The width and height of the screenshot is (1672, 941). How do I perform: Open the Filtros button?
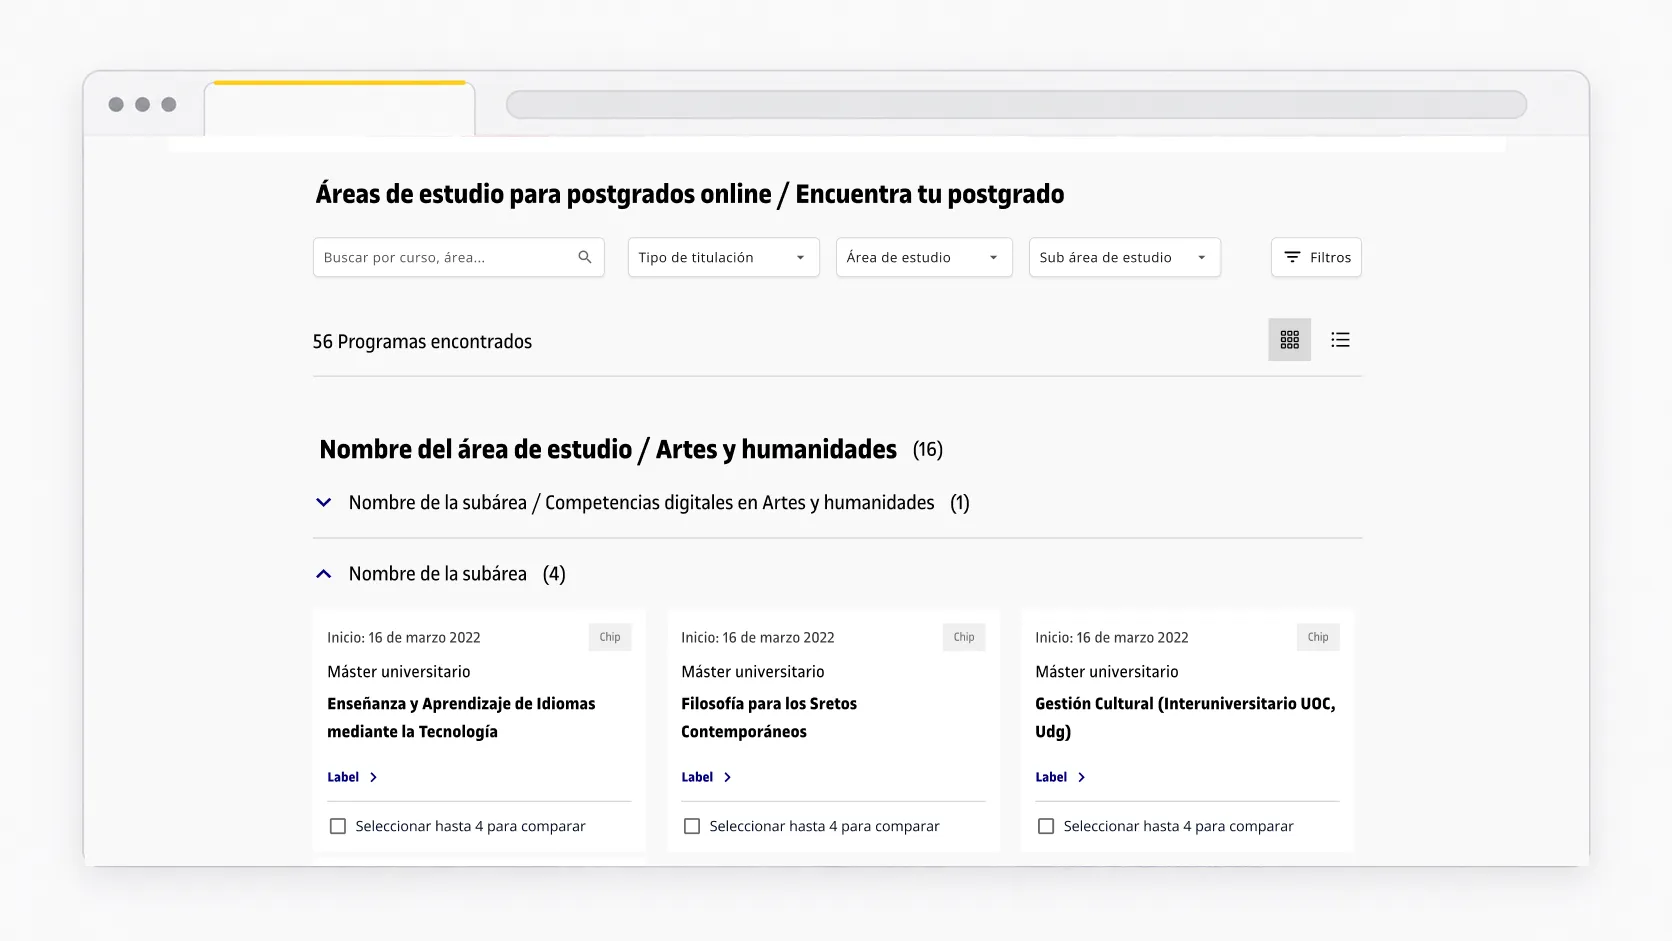1316,257
